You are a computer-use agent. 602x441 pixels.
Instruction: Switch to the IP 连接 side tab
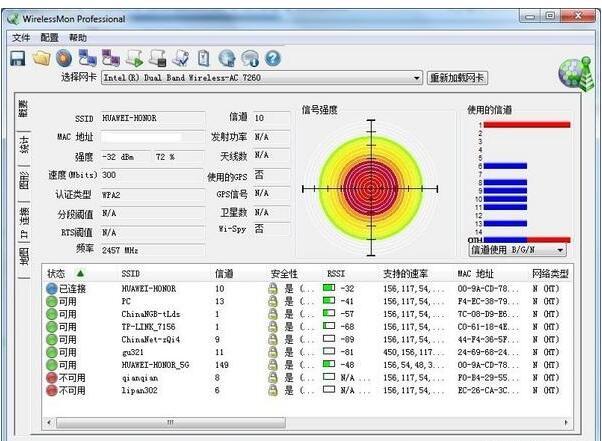23,222
